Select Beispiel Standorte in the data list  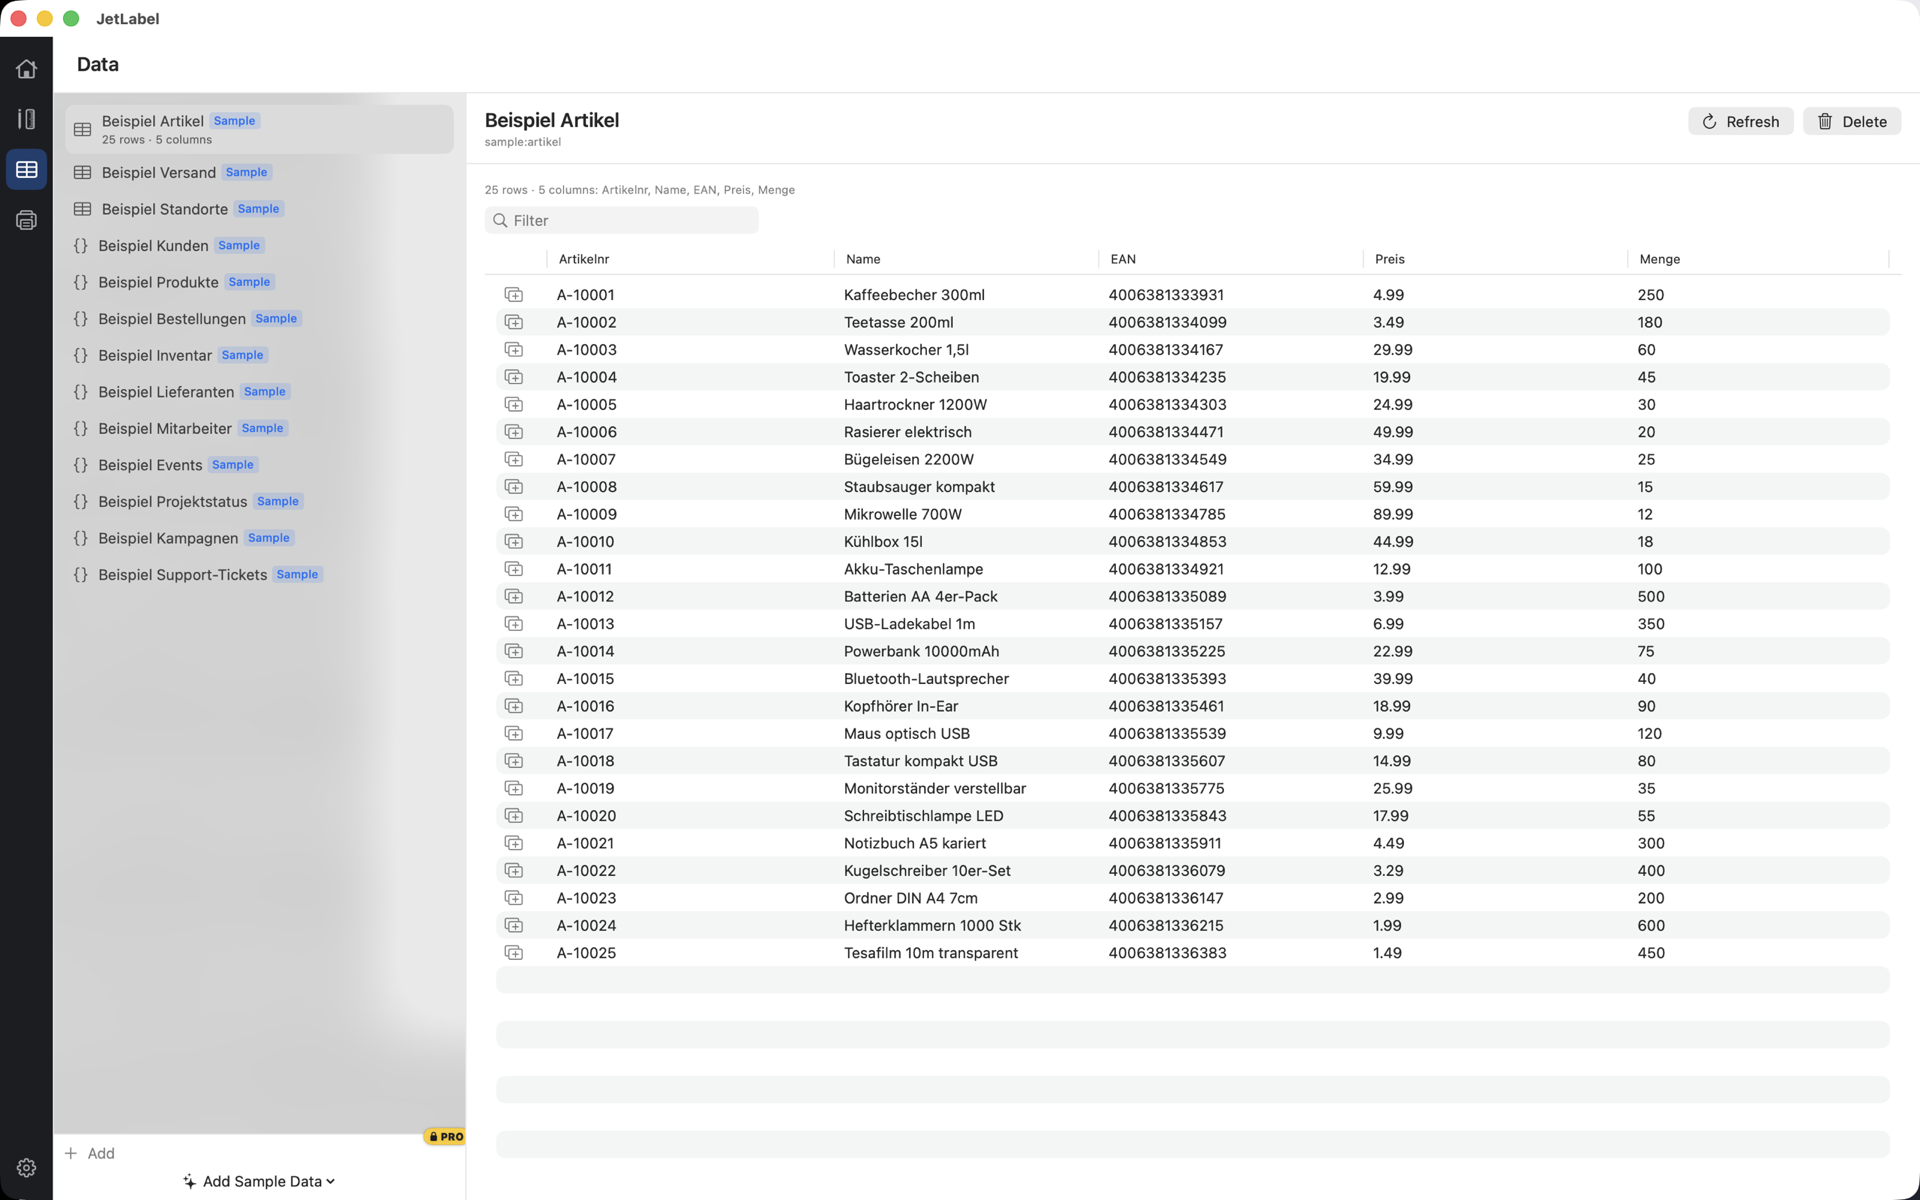point(259,209)
